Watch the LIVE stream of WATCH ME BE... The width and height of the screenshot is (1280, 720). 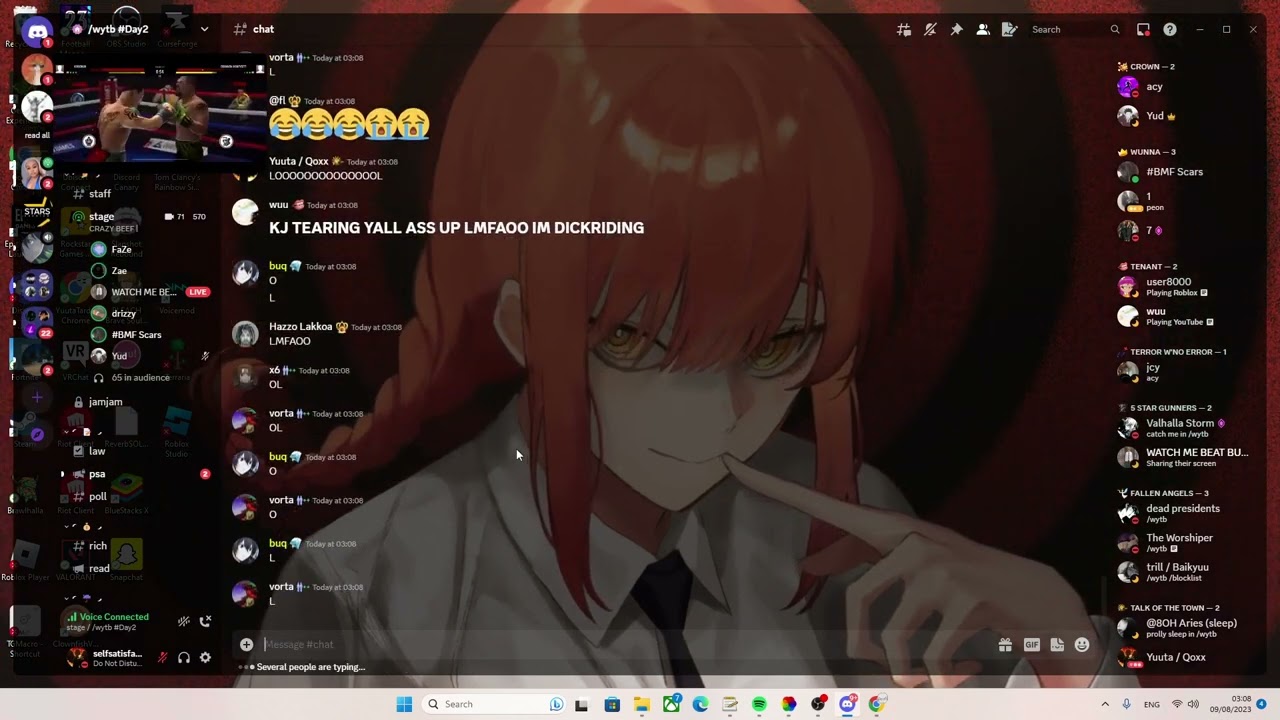tap(150, 292)
